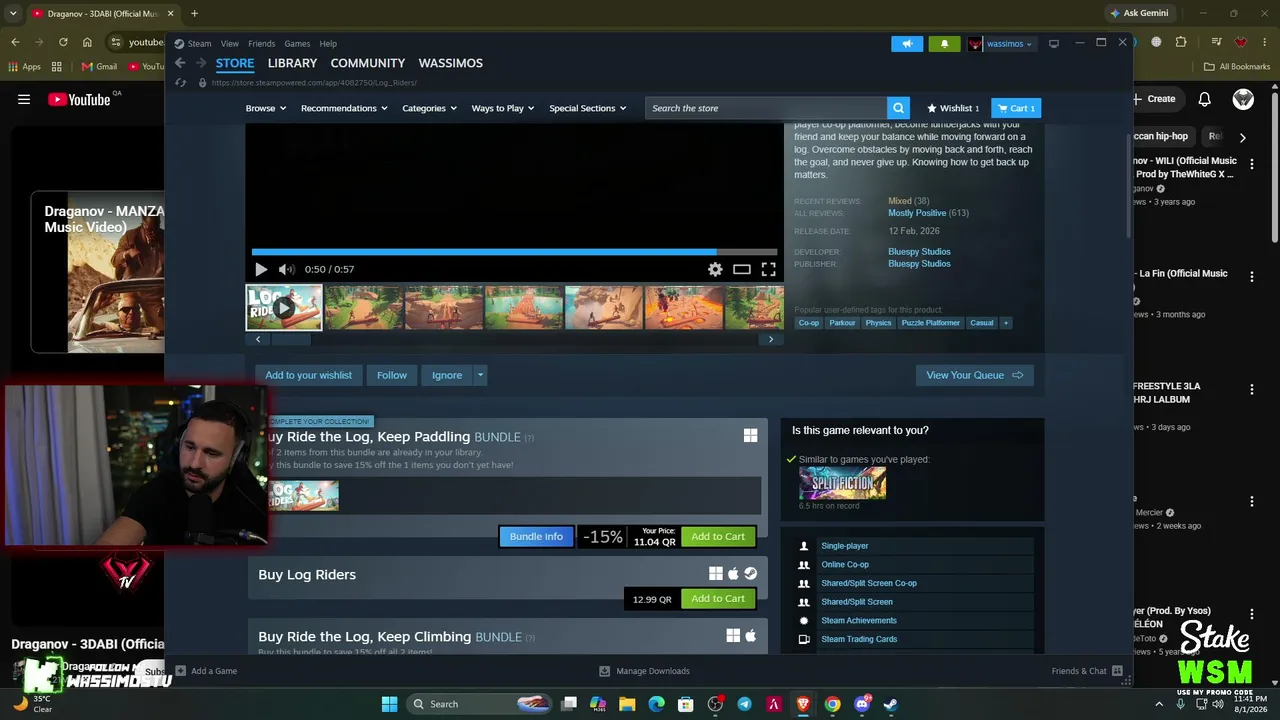Click the YouTube Create button

point(1155,99)
